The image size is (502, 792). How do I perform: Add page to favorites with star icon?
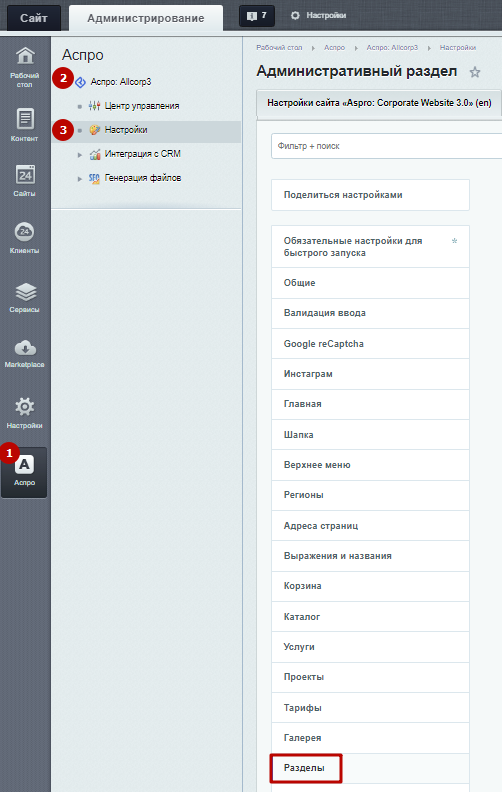pos(475,72)
